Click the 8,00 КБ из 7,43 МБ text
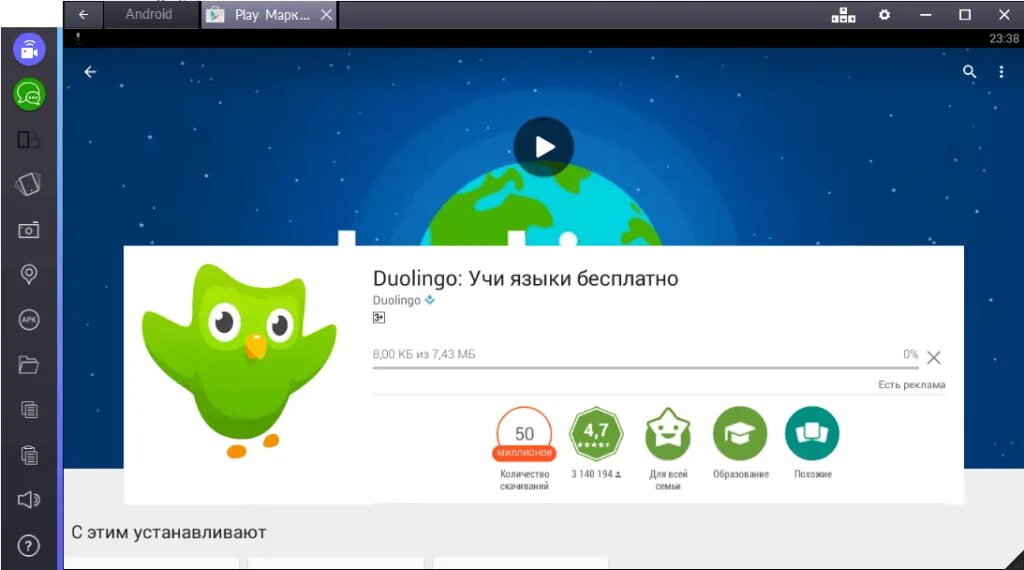 [424, 354]
